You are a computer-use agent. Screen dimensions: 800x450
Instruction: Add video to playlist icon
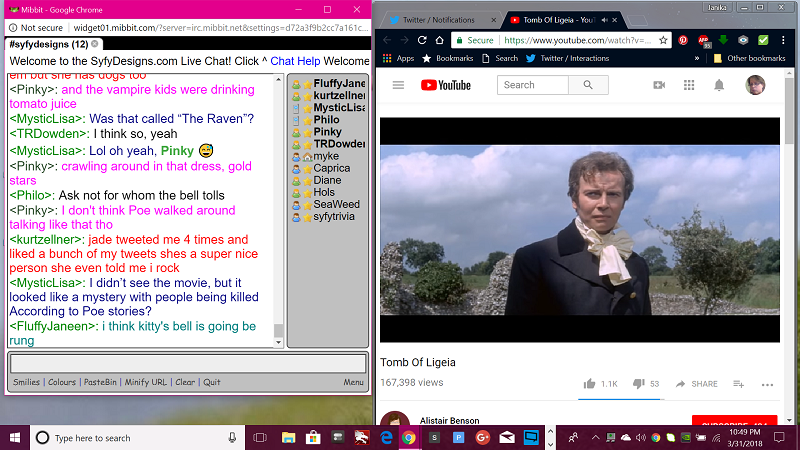[738, 384]
